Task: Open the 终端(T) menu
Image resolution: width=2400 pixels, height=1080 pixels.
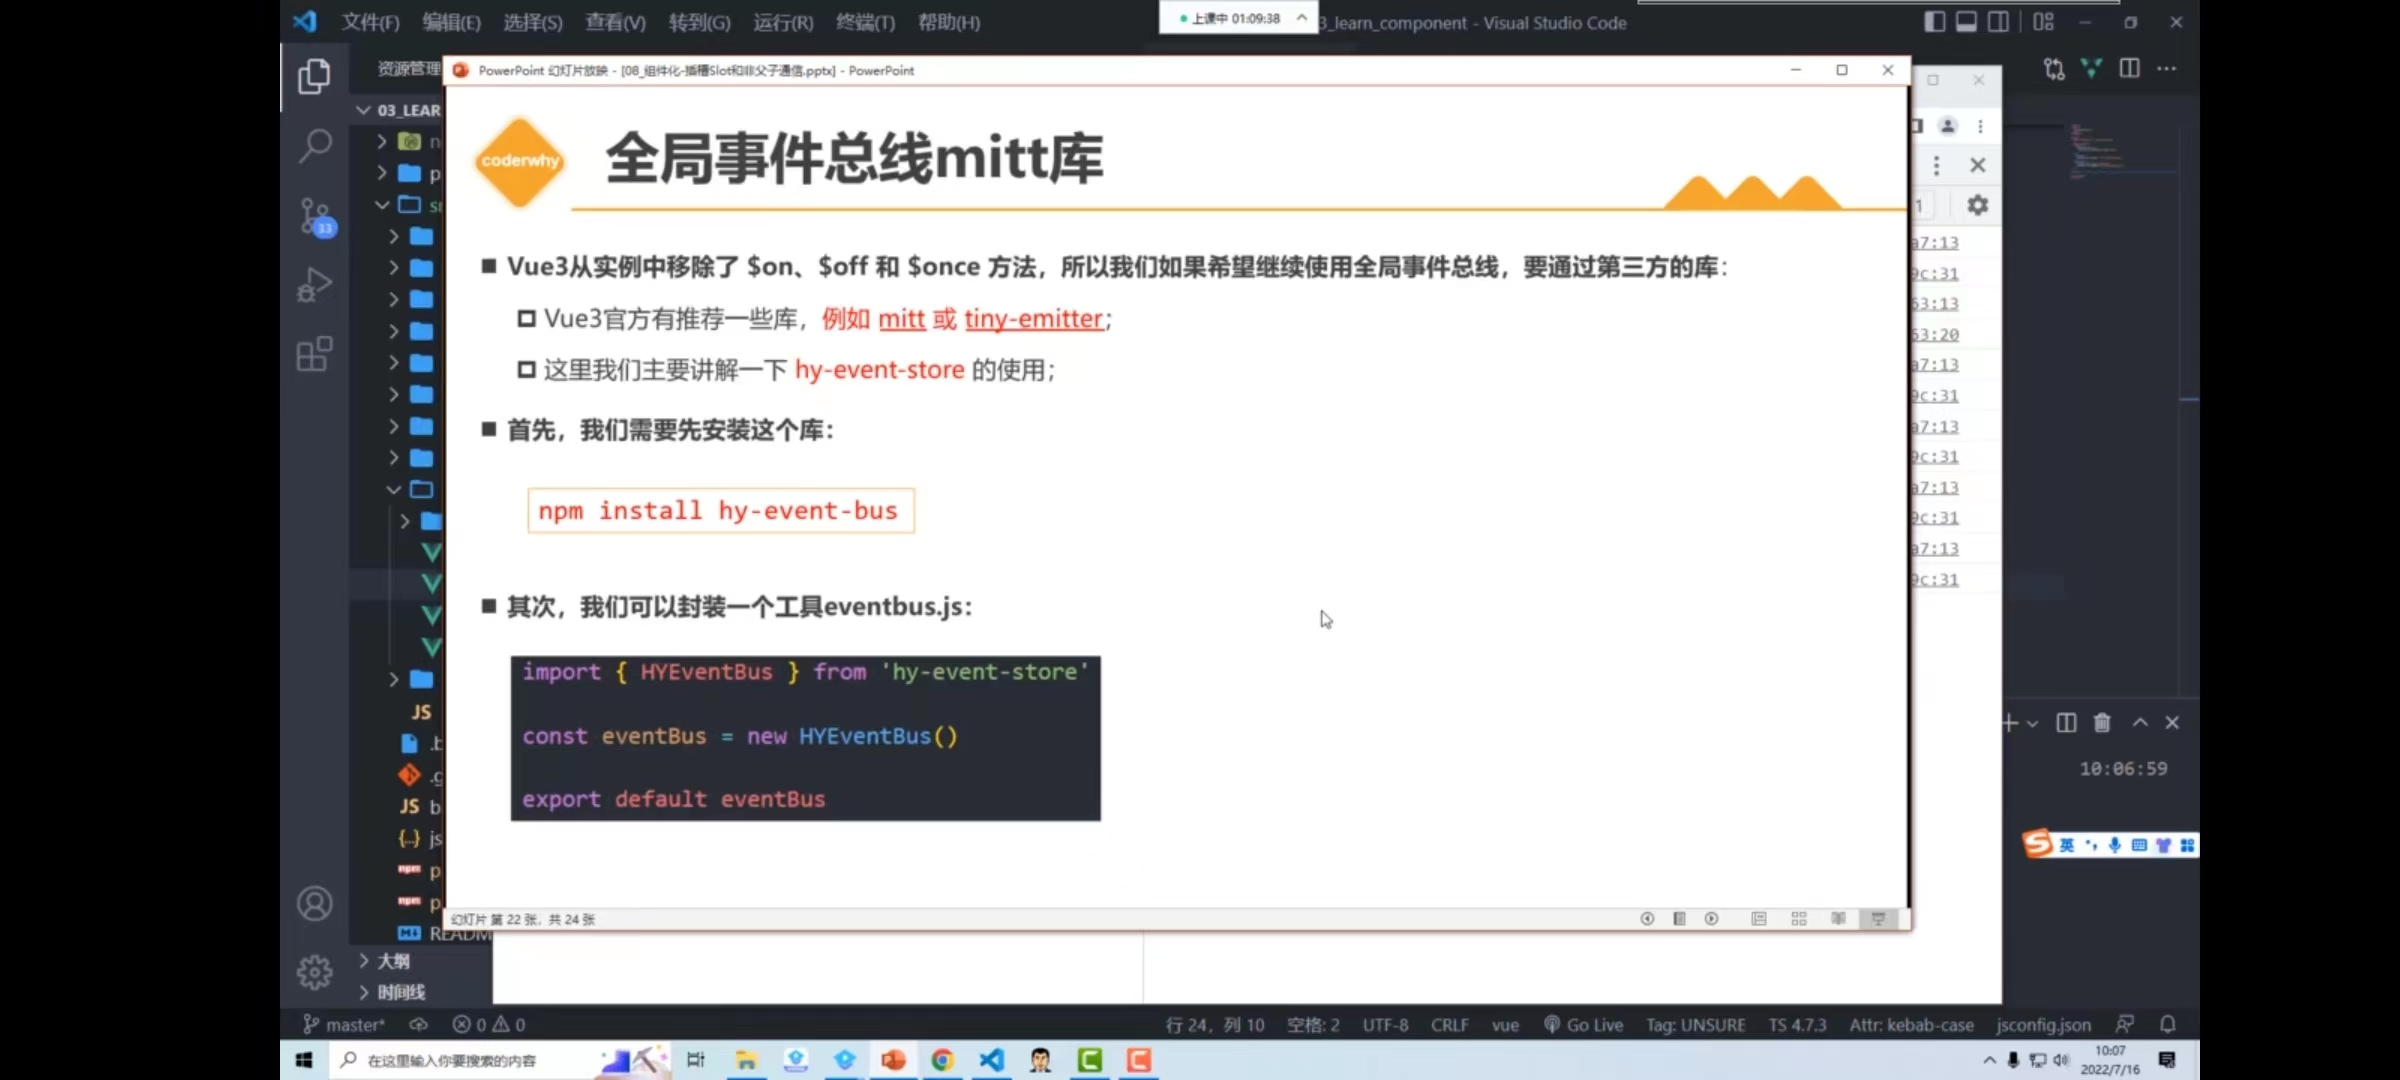Action: [x=865, y=22]
